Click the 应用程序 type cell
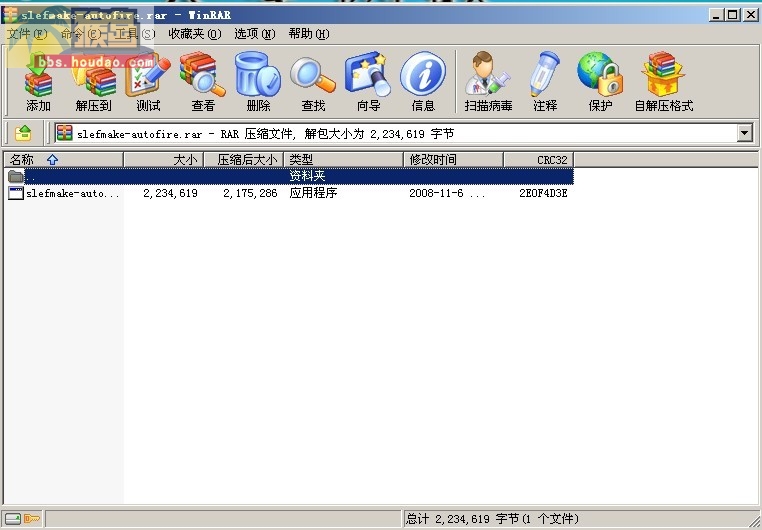Screen dimensions: 762x530 (x=313, y=193)
